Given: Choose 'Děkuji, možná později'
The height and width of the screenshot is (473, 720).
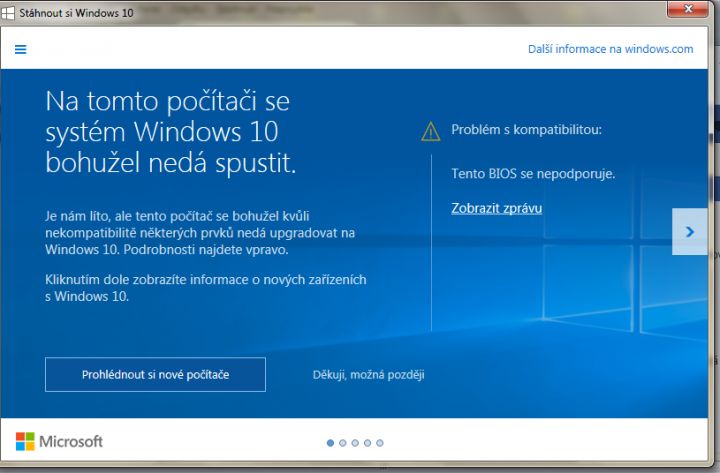Looking at the screenshot, I should coord(368,375).
